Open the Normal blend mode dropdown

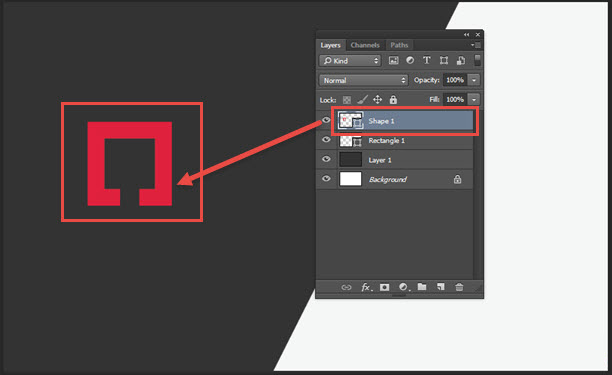(363, 80)
